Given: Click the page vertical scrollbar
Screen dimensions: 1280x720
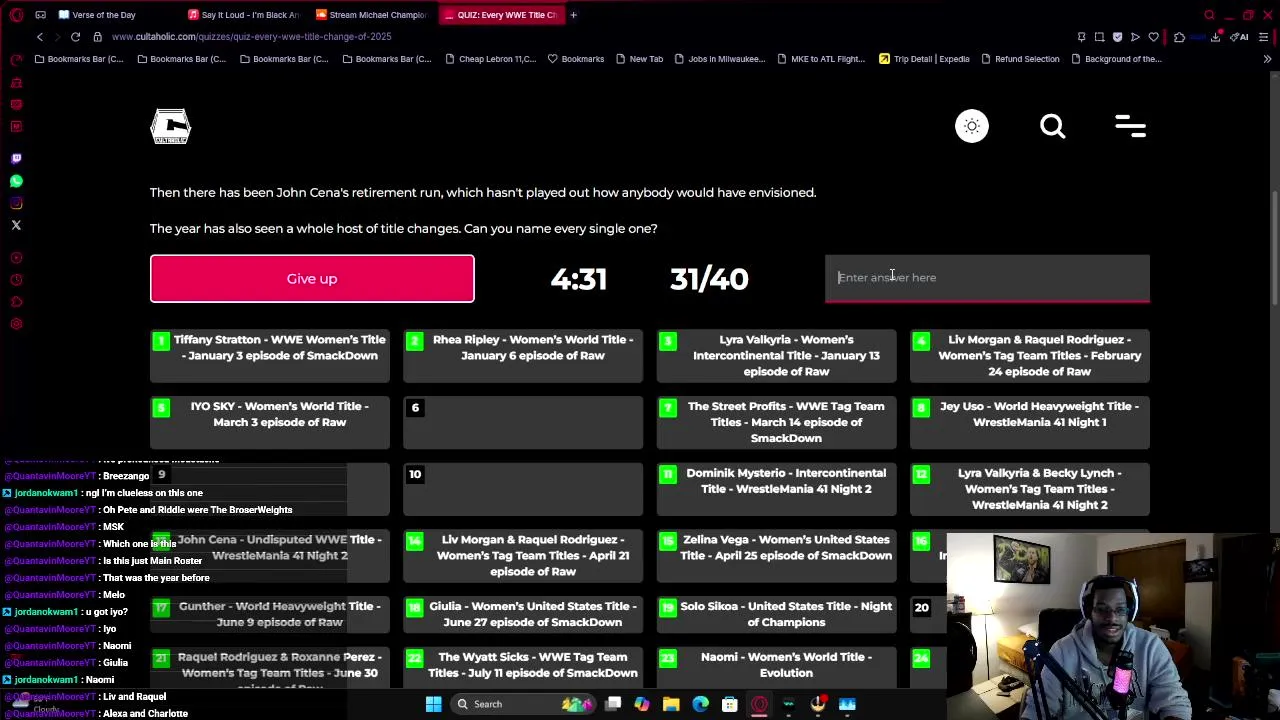Looking at the screenshot, I should tap(1274, 250).
